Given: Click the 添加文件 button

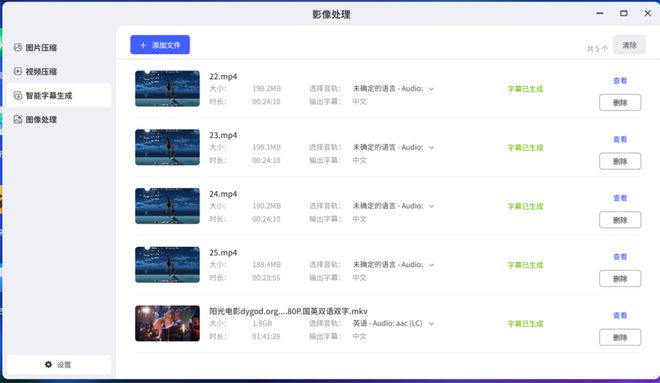Looking at the screenshot, I should click(x=160, y=45).
